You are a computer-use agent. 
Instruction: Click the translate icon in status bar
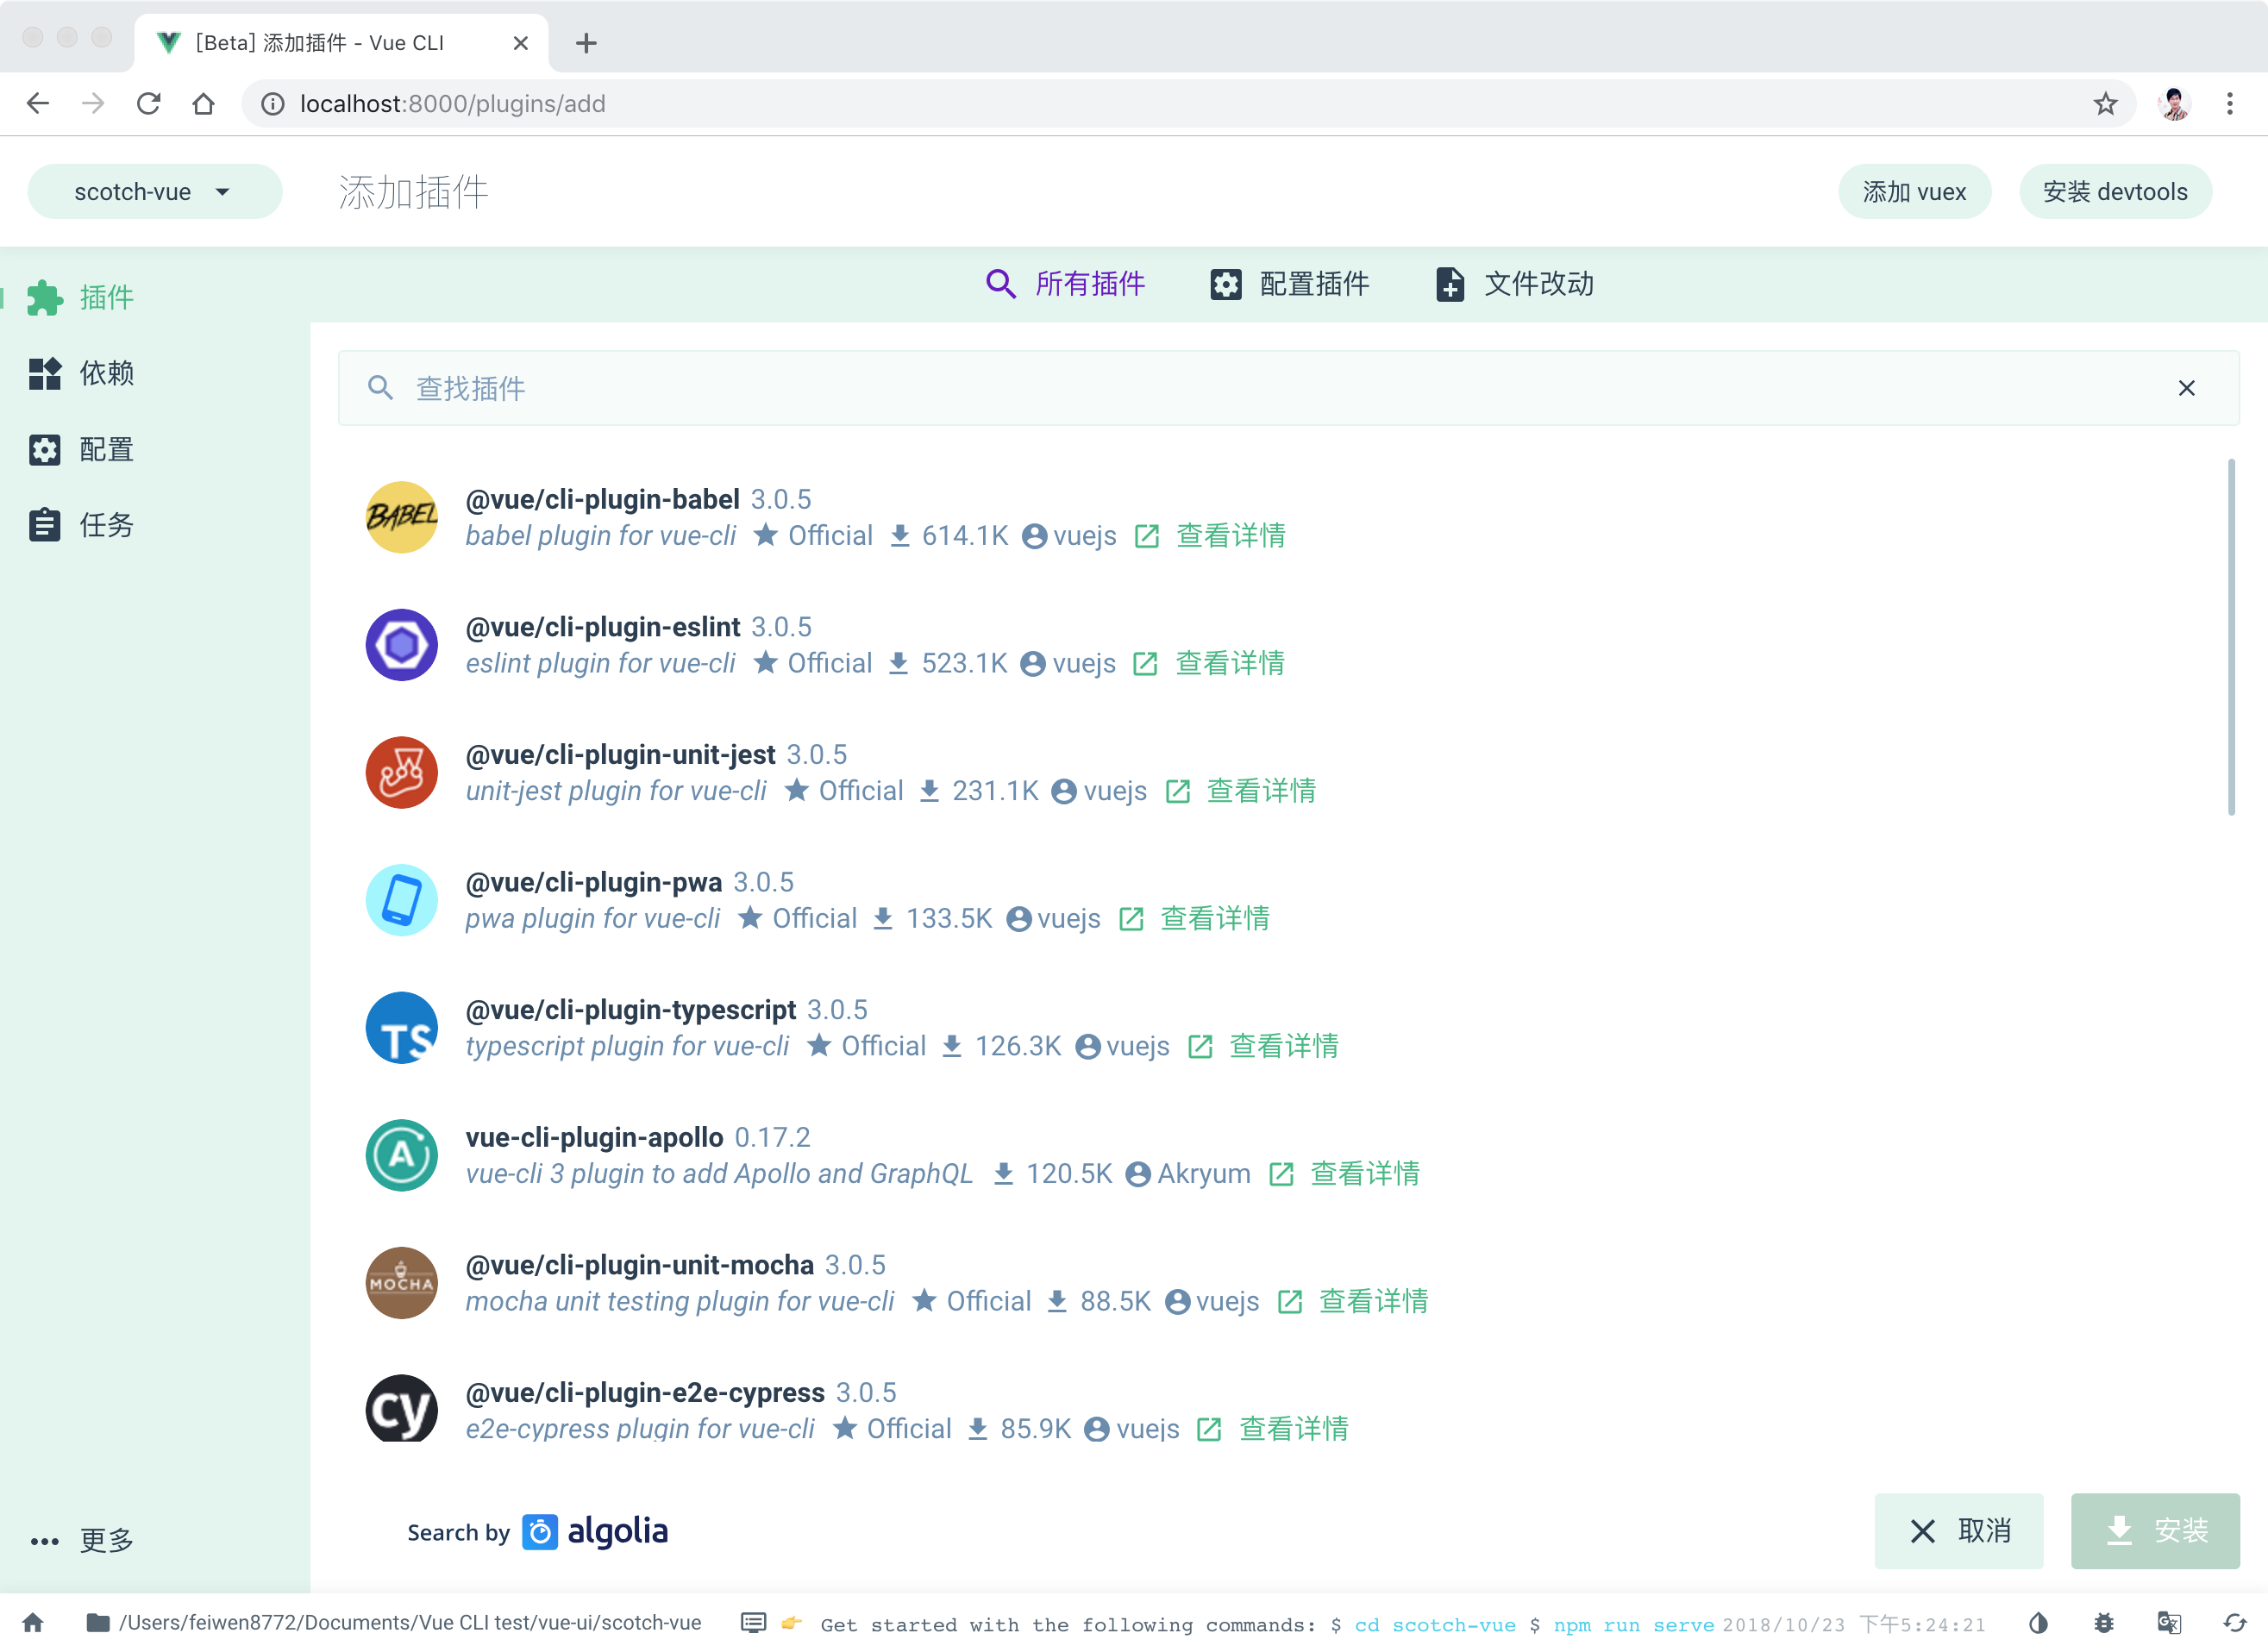click(2169, 1622)
